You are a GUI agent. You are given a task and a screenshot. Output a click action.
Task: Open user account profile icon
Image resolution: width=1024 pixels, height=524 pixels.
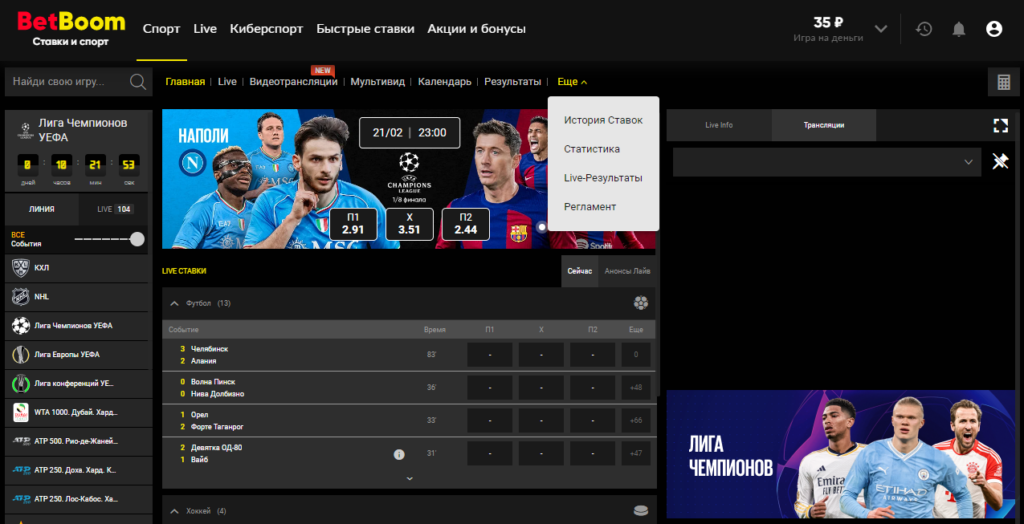pos(994,29)
